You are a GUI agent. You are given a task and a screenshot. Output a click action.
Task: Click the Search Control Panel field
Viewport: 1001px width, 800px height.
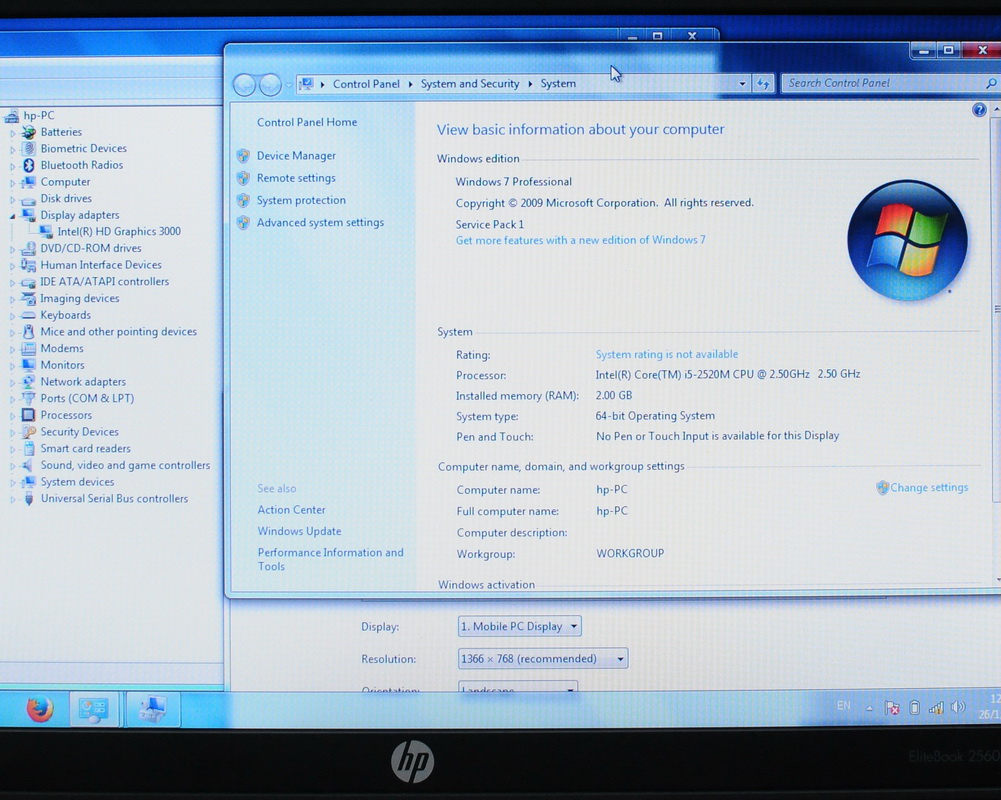[884, 83]
